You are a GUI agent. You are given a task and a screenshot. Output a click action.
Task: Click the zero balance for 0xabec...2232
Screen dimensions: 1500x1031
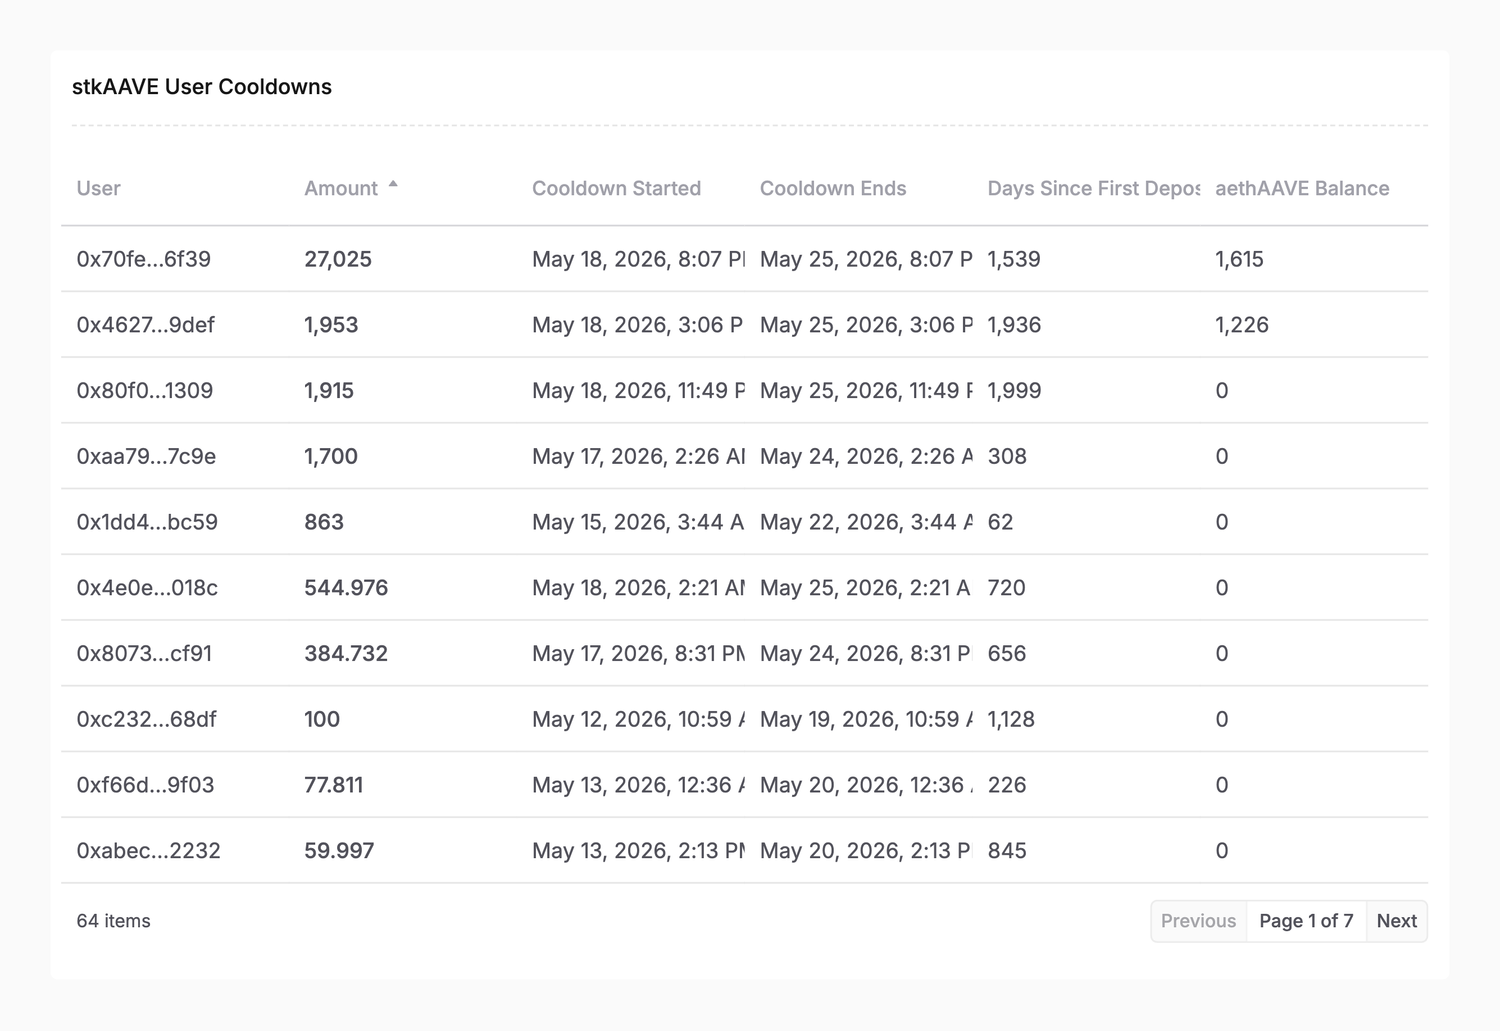(1222, 851)
